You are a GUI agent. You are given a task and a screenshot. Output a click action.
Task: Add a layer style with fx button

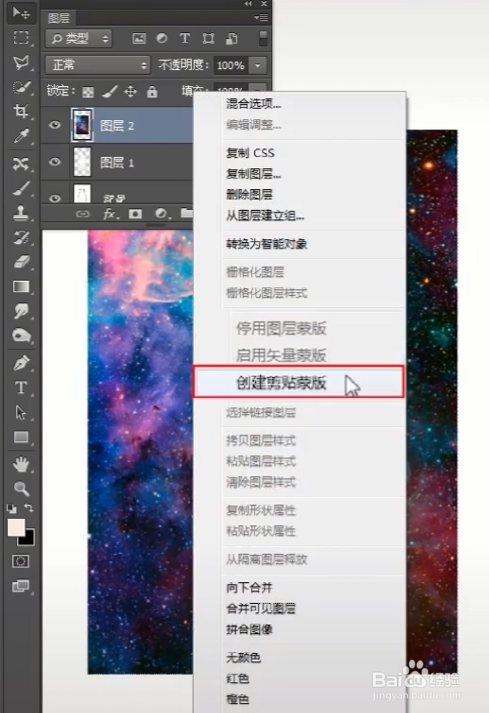coord(110,213)
